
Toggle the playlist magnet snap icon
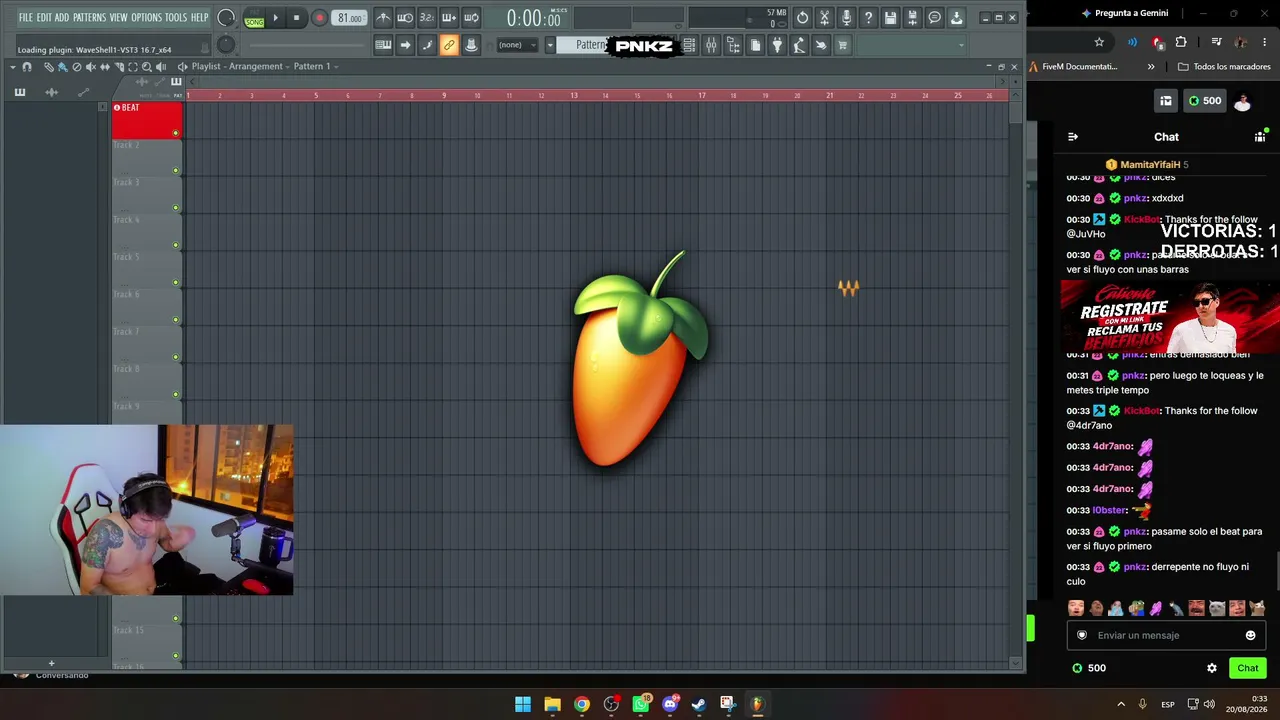27,67
